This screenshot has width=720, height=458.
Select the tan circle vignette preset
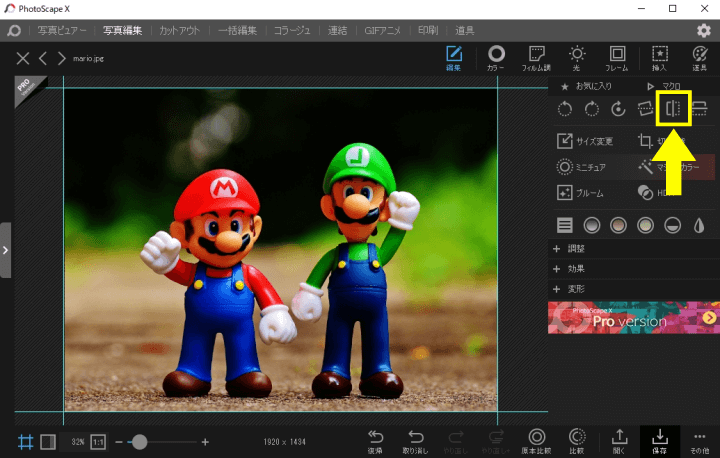click(x=618, y=225)
